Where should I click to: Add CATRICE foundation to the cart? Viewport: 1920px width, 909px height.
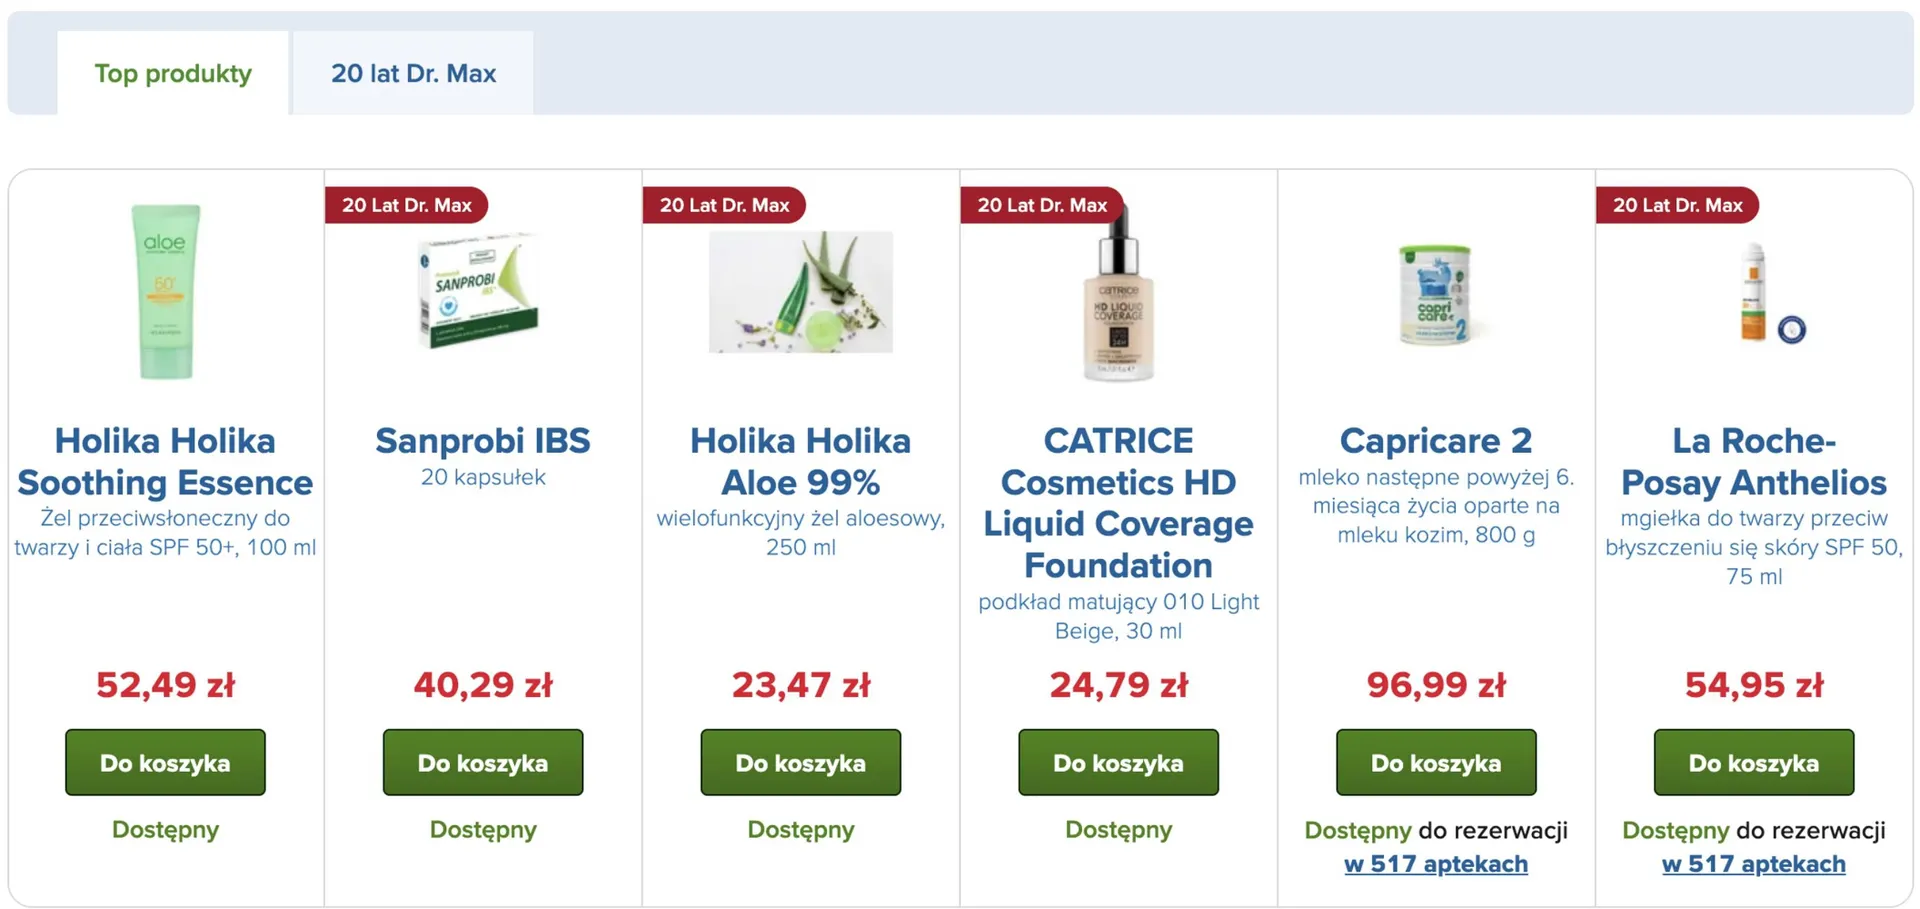pyautogui.click(x=1118, y=762)
